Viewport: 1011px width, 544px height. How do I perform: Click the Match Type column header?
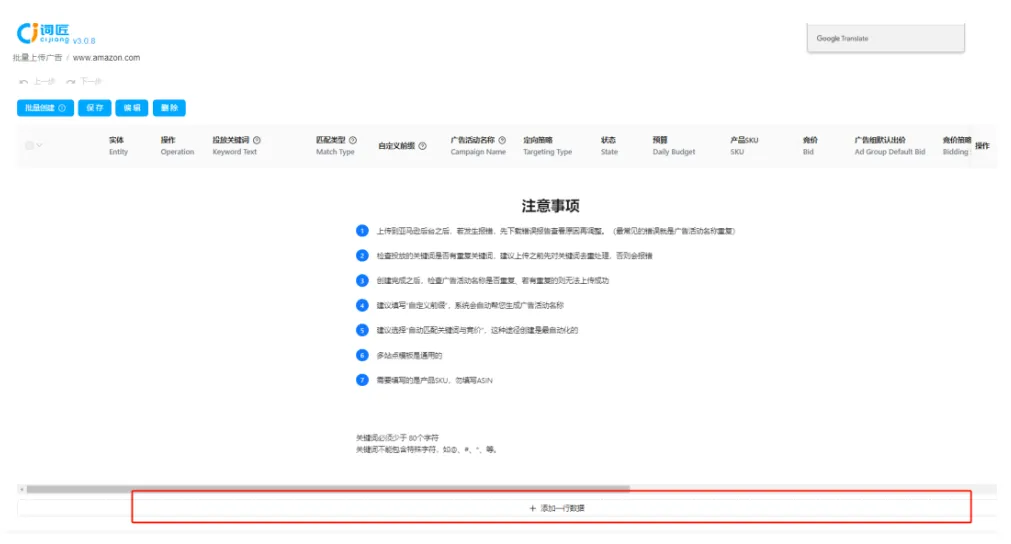point(335,146)
